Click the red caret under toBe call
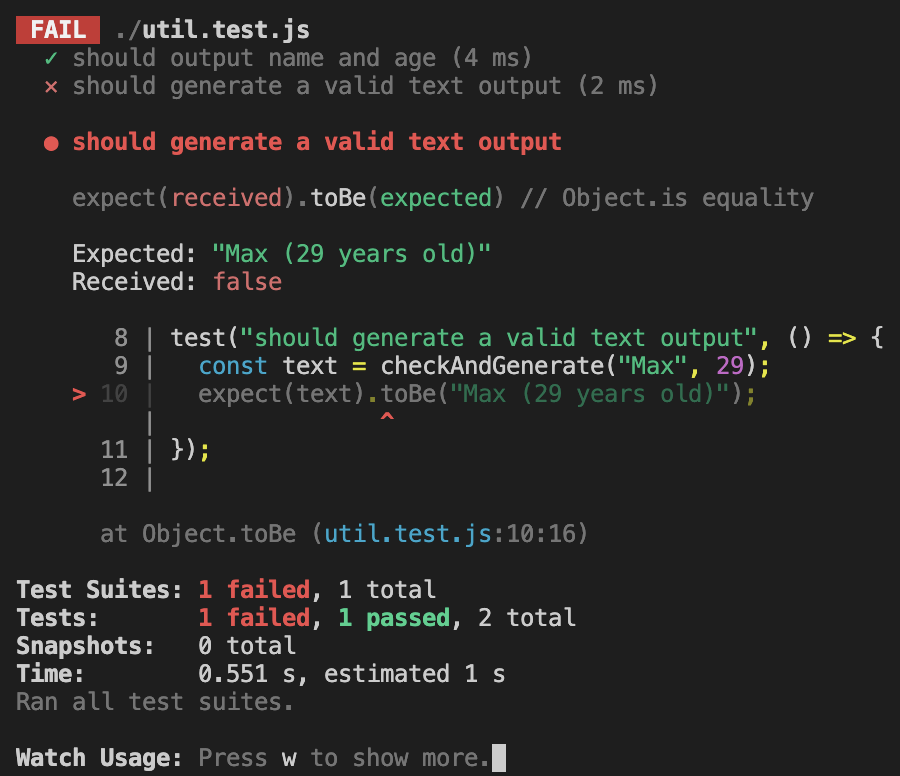The width and height of the screenshot is (900, 776). pos(387,417)
